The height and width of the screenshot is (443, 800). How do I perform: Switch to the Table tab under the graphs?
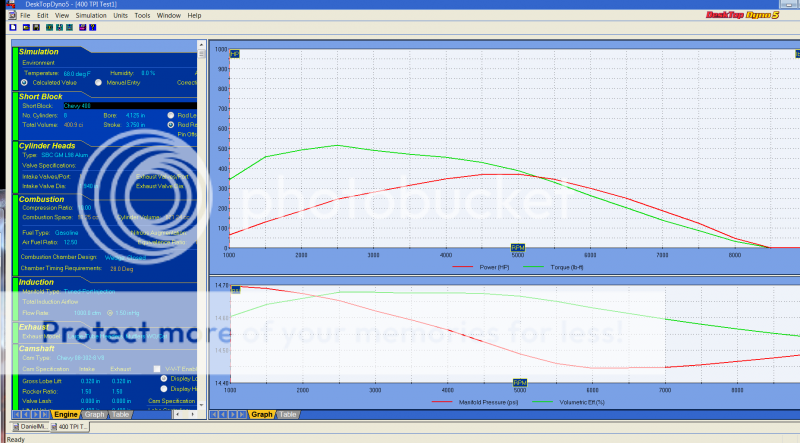(287, 414)
